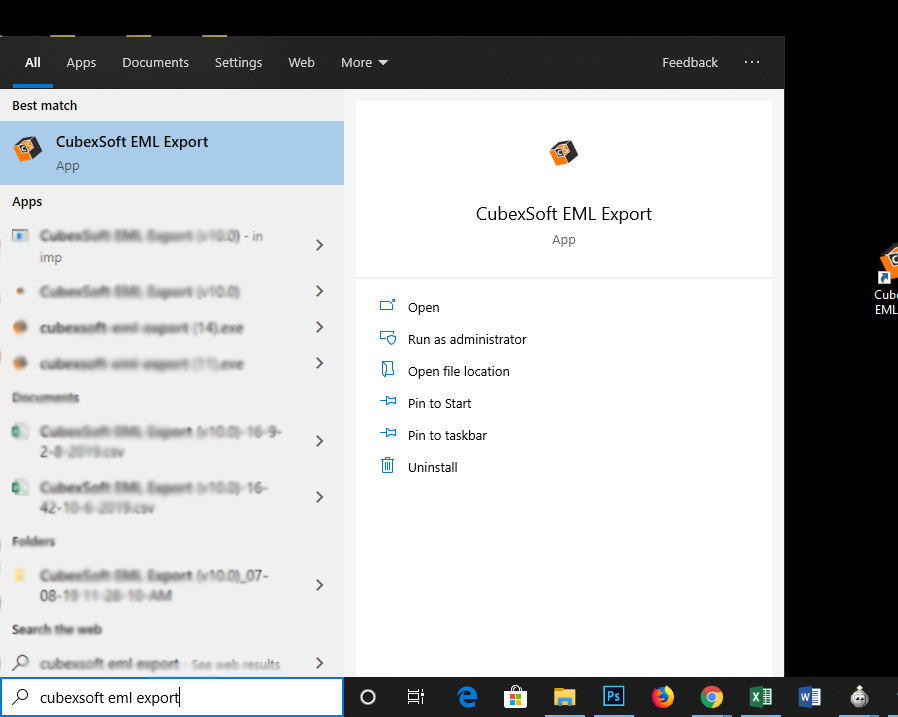The height and width of the screenshot is (717, 898).
Task: Click the Open file location icon
Action: pos(388,369)
